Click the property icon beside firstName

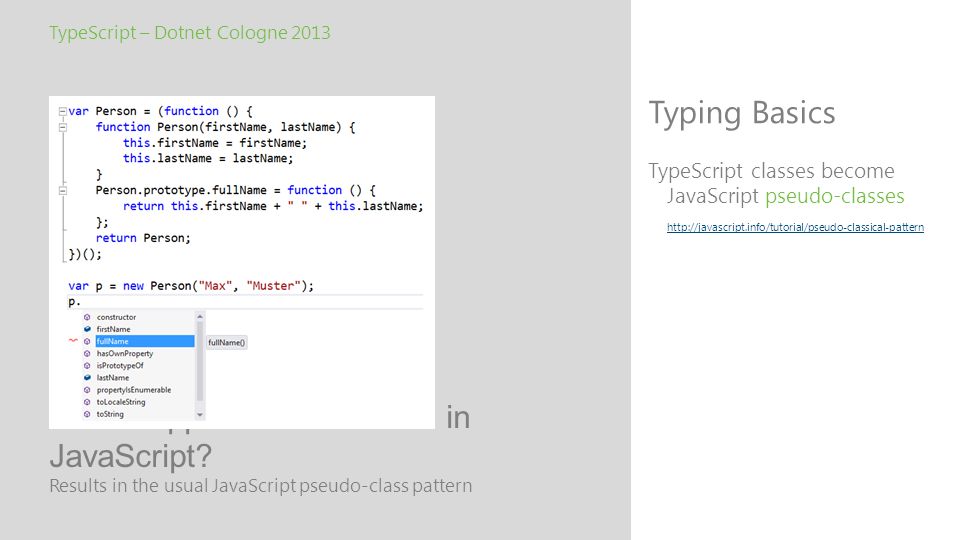[87, 329]
